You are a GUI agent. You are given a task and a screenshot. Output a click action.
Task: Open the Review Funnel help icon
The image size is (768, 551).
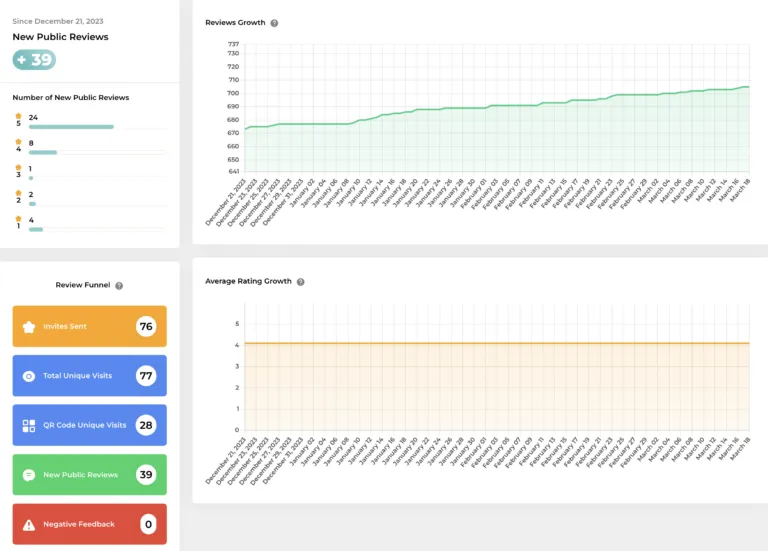pos(119,286)
